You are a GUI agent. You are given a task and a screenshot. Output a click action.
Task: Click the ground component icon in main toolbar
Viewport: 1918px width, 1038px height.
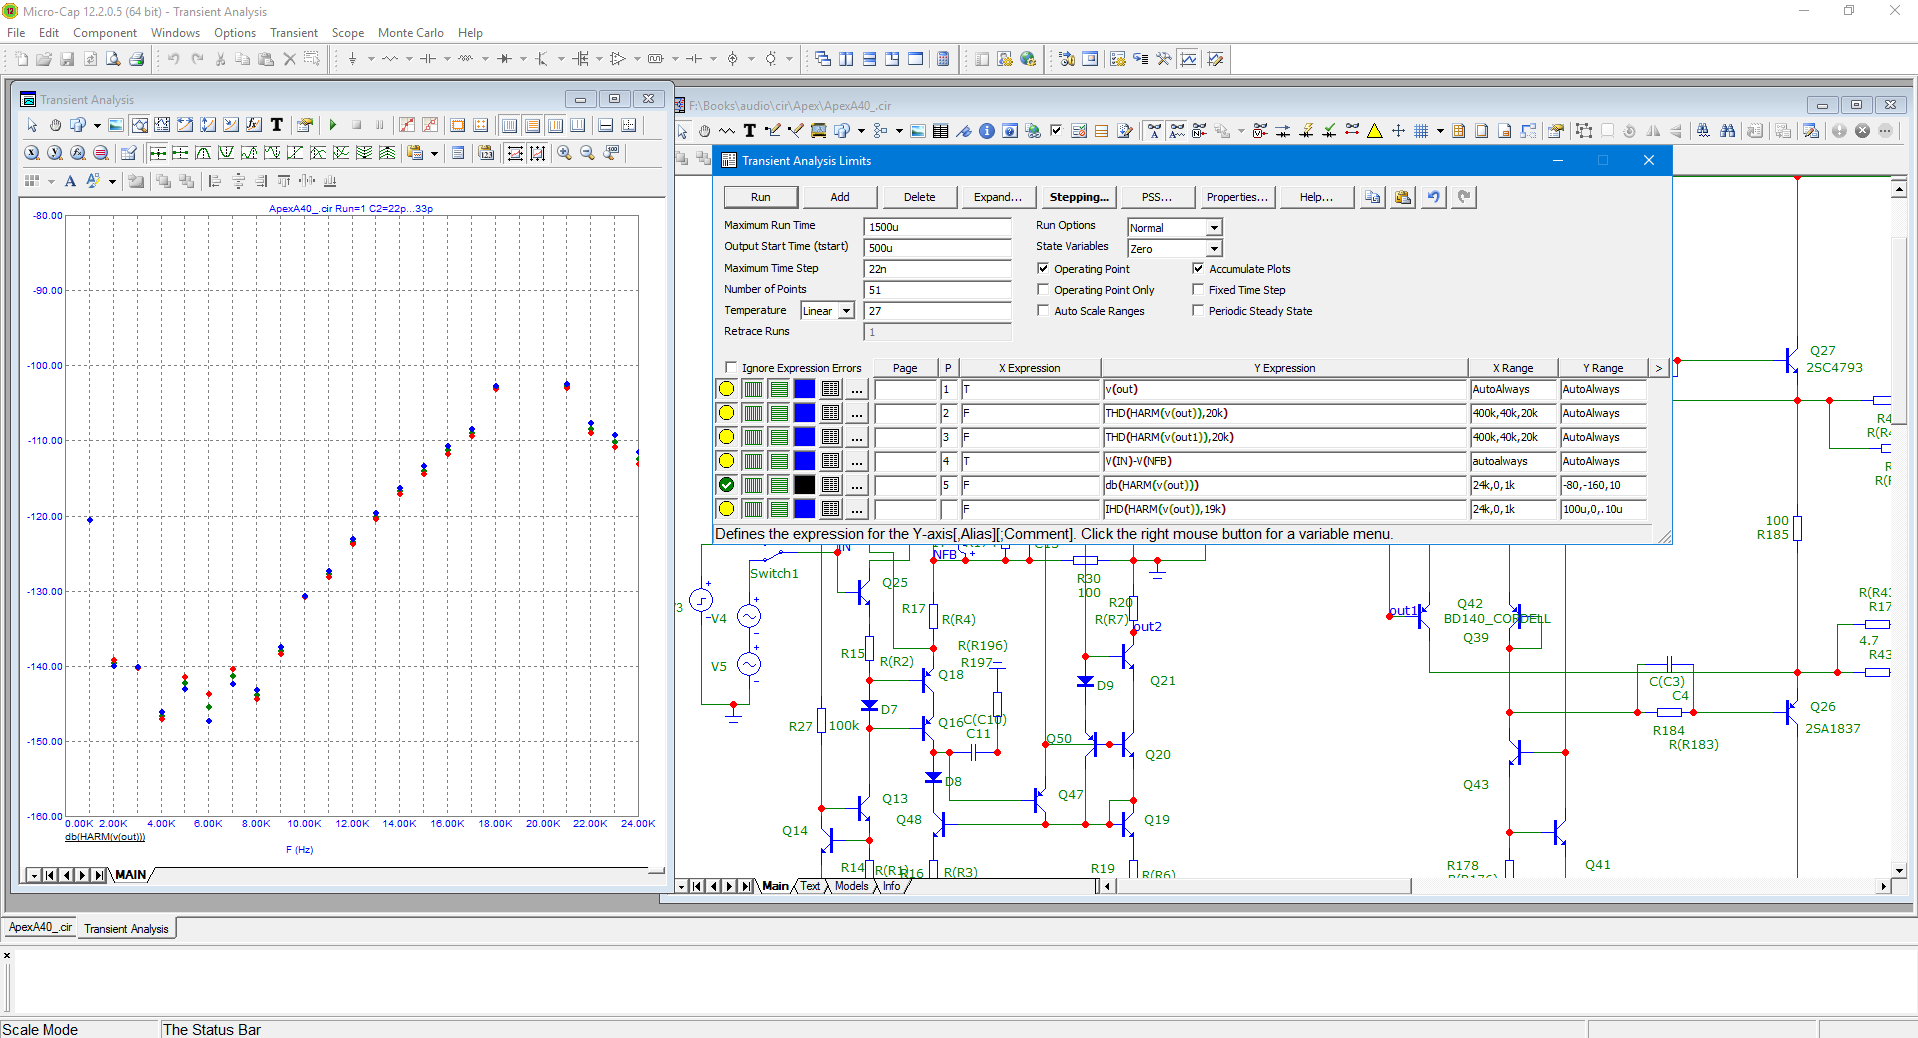pos(352,59)
